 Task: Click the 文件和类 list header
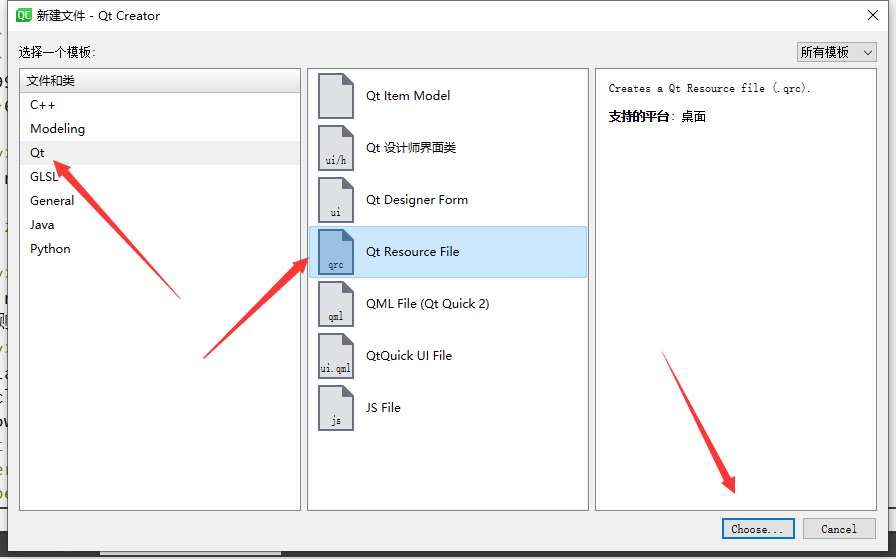coord(160,81)
